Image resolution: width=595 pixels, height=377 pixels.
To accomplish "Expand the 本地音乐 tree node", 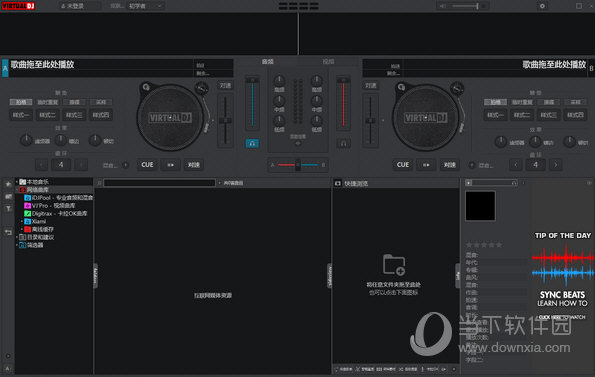I will point(17,182).
